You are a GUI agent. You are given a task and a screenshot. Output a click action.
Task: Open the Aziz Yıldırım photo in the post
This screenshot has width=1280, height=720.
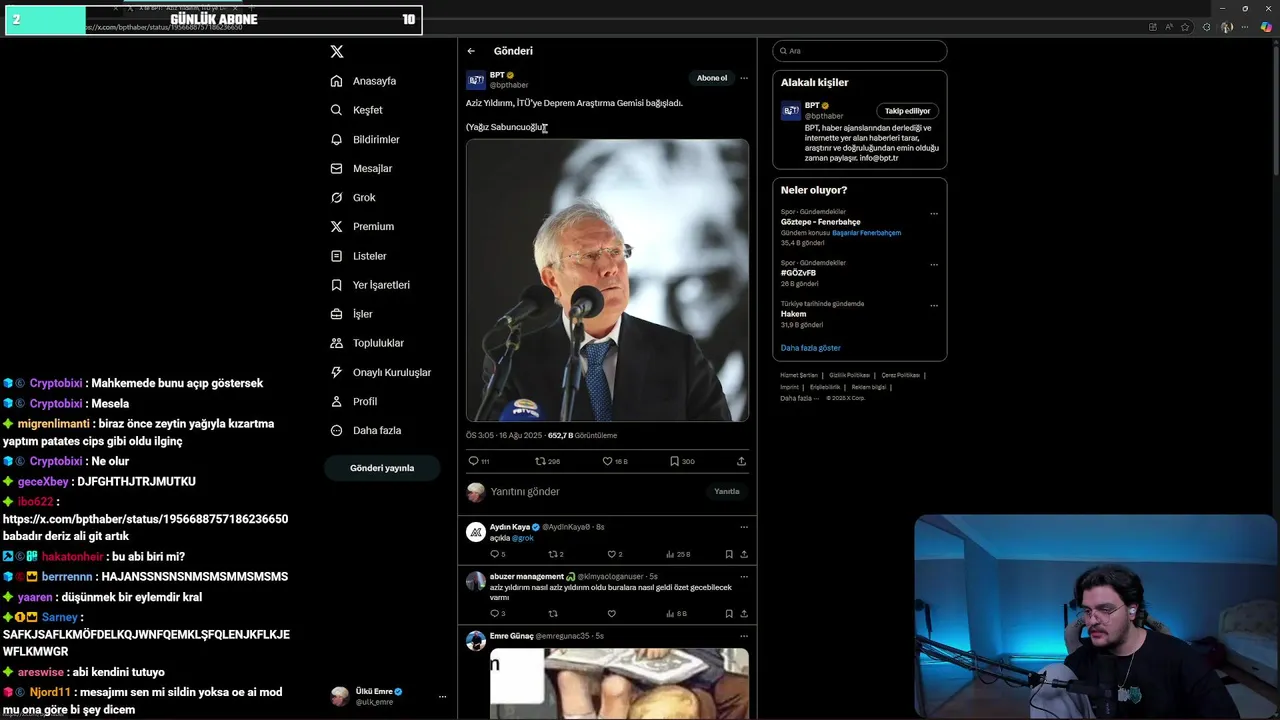607,280
